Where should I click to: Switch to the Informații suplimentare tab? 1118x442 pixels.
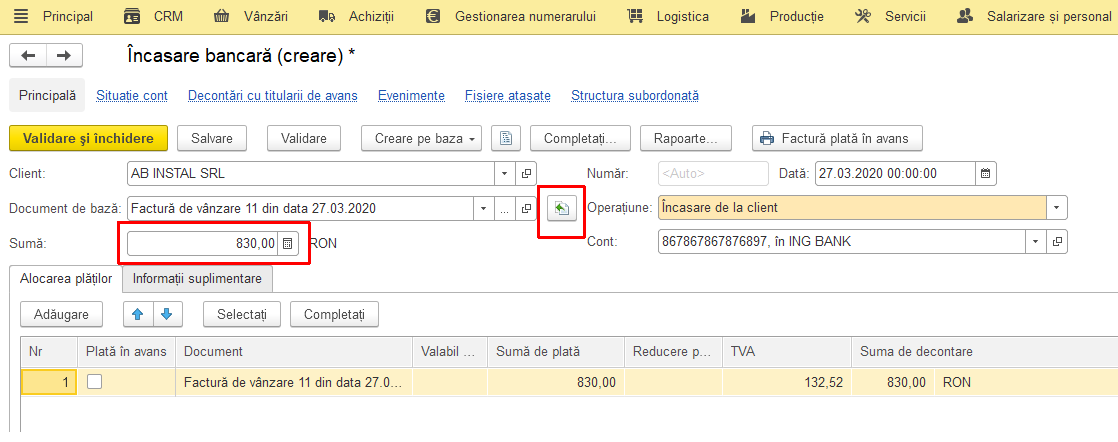pyautogui.click(x=198, y=279)
